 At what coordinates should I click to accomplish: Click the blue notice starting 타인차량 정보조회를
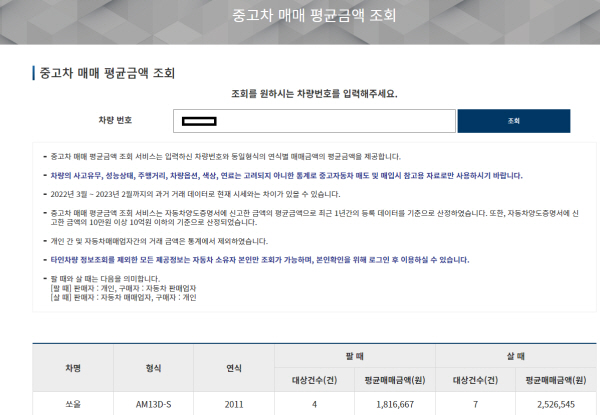pyautogui.click(x=260, y=260)
